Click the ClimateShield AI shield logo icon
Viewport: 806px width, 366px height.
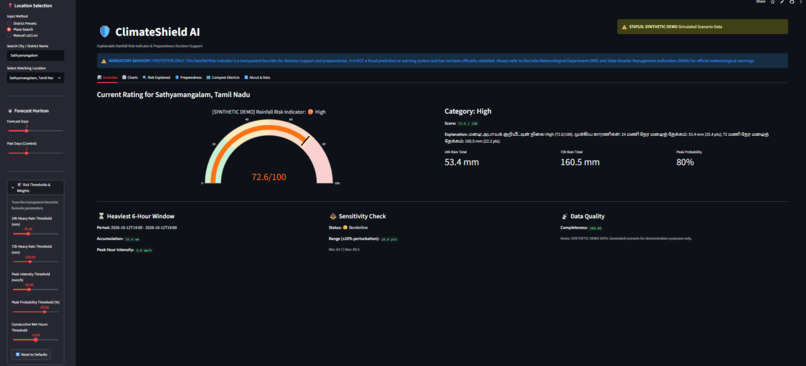(x=104, y=32)
